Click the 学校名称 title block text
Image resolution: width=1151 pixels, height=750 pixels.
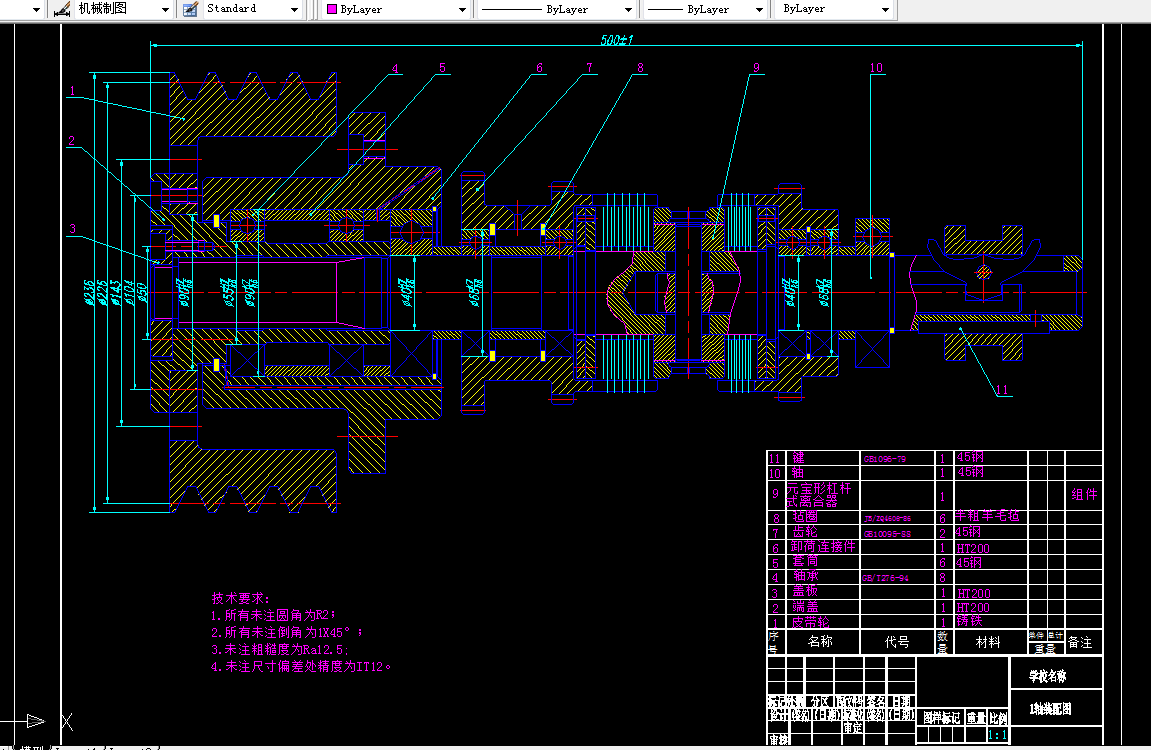1047,676
